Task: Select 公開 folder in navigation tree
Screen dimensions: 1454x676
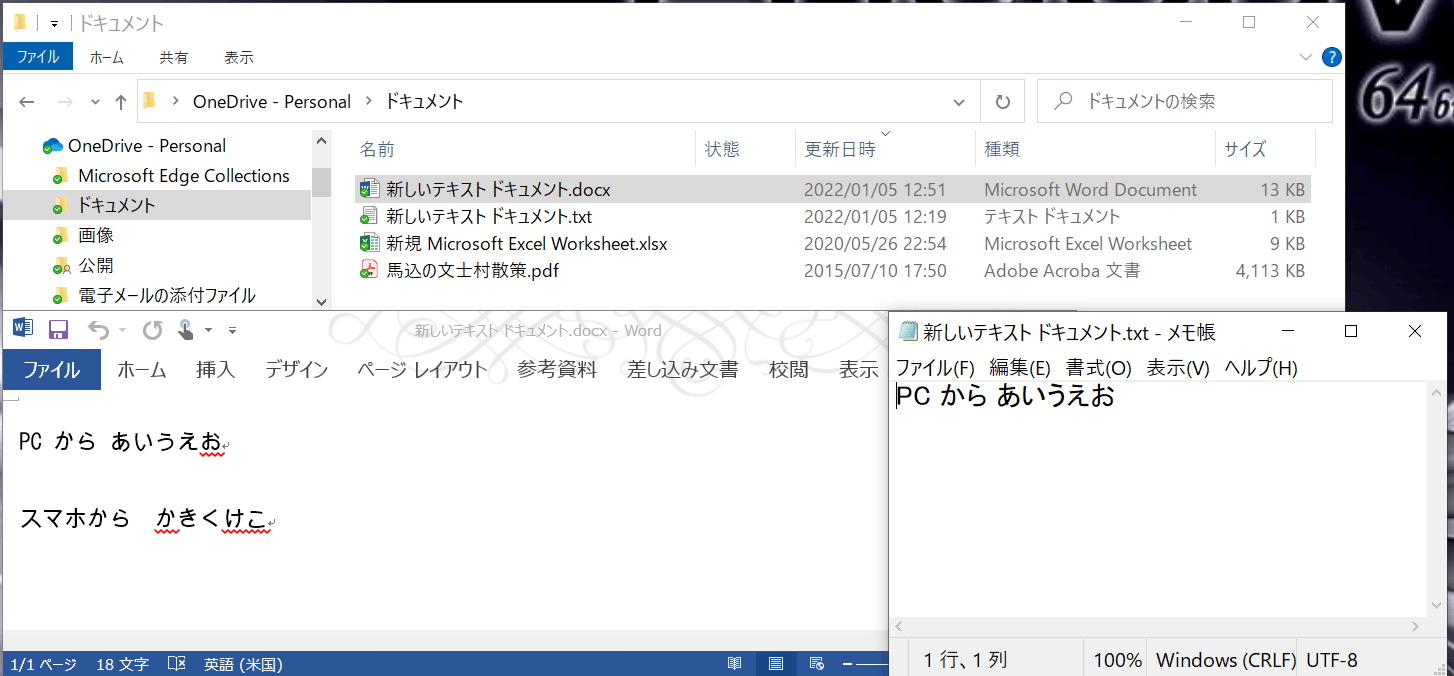Action: (x=96, y=266)
